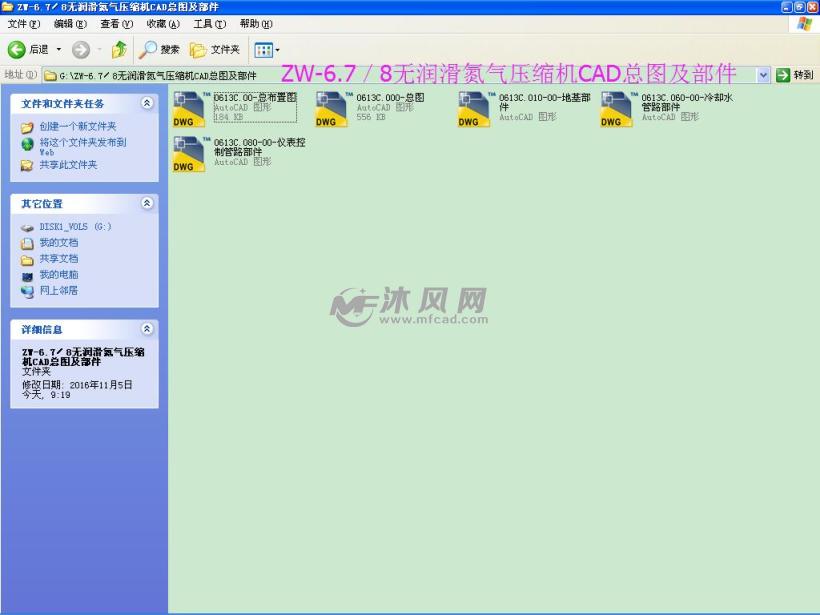Open 共享文档 from 其它位置
The width and height of the screenshot is (820, 615).
60,258
